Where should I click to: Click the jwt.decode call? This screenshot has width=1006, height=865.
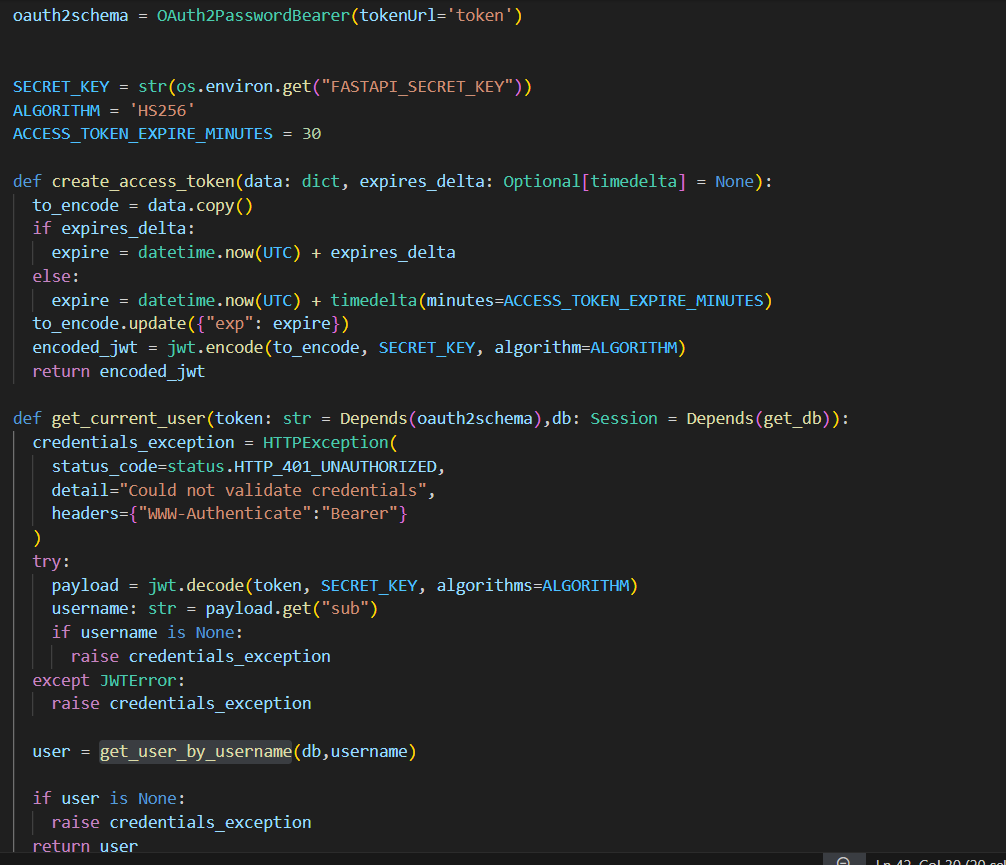coord(196,585)
